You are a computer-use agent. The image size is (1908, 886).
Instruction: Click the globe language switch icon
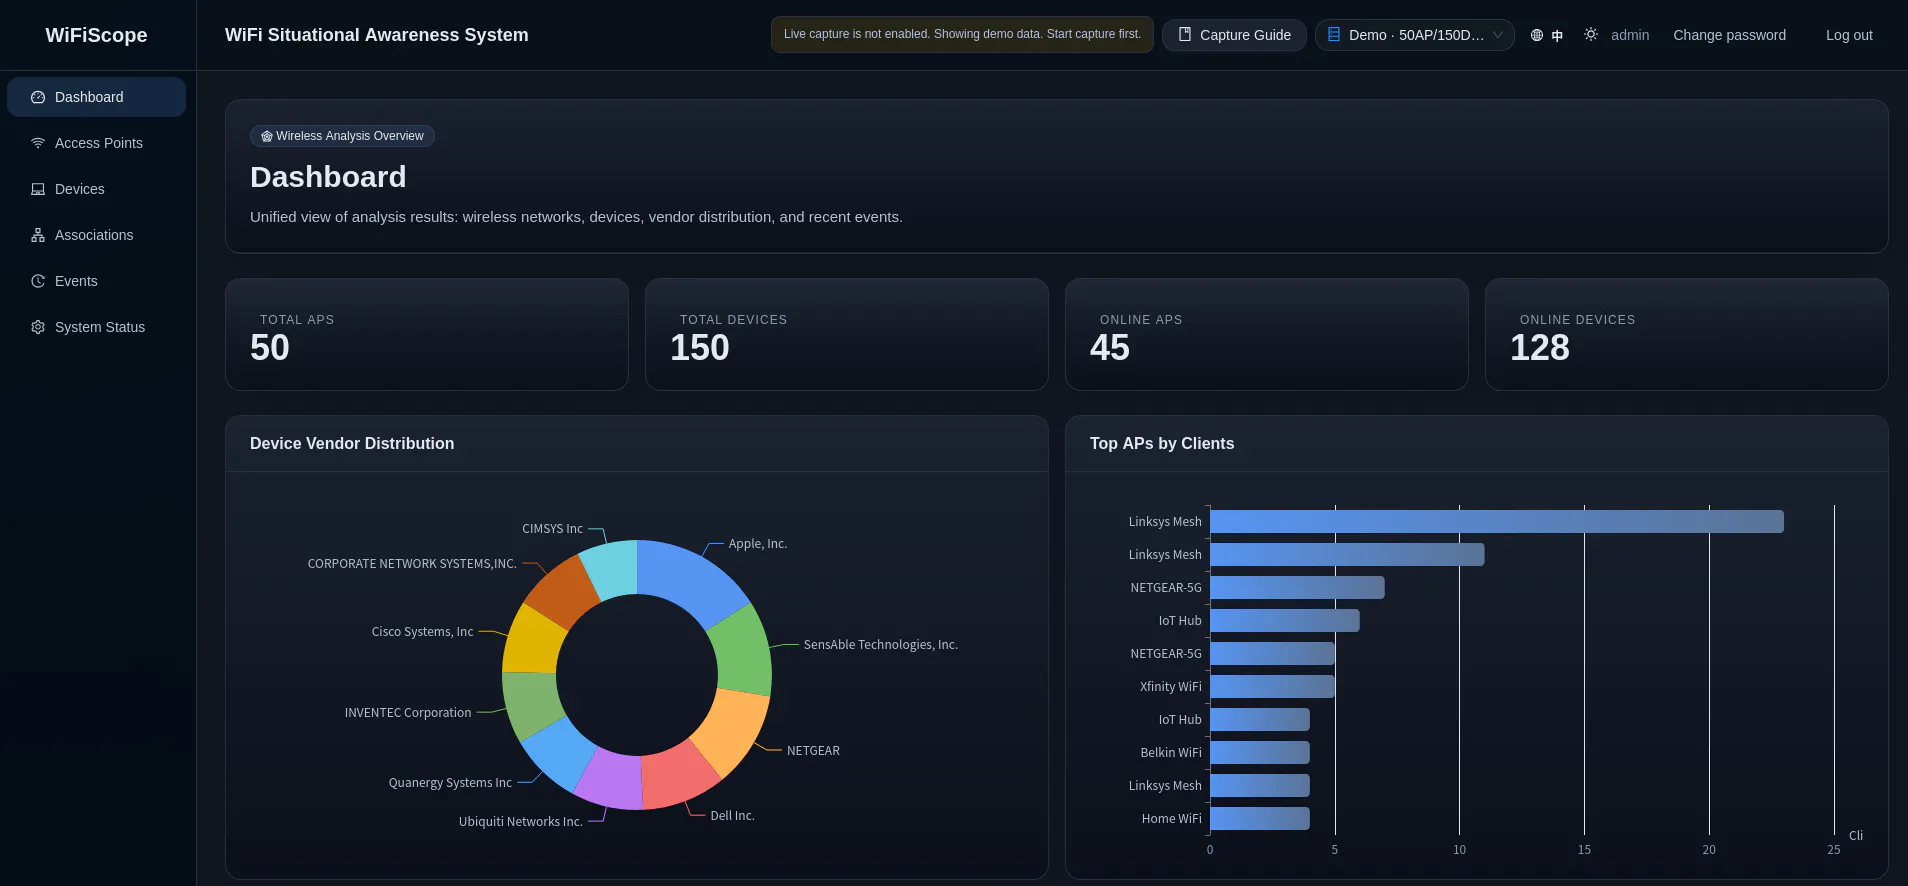coord(1537,35)
